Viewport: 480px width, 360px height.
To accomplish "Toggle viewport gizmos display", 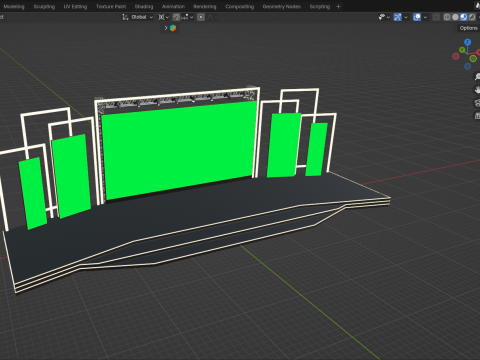I will point(397,17).
